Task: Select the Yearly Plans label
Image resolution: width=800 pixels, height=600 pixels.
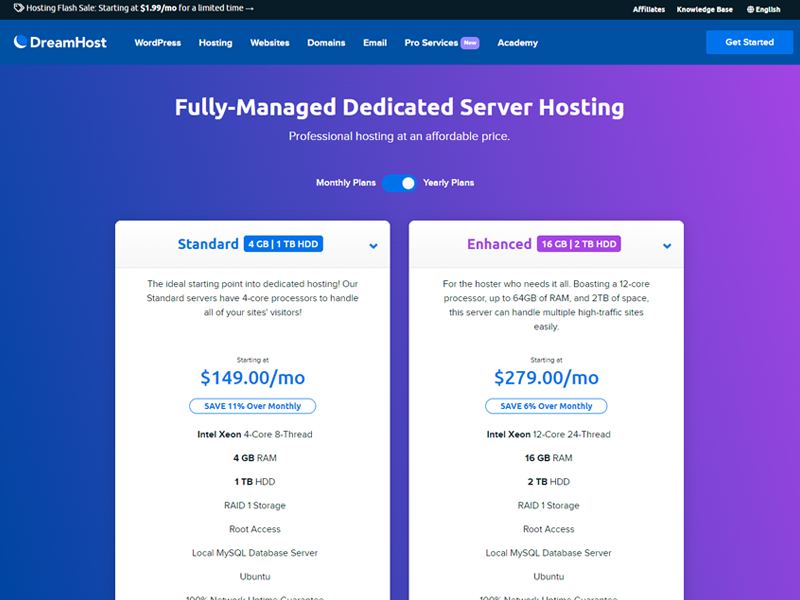Action: pos(448,183)
